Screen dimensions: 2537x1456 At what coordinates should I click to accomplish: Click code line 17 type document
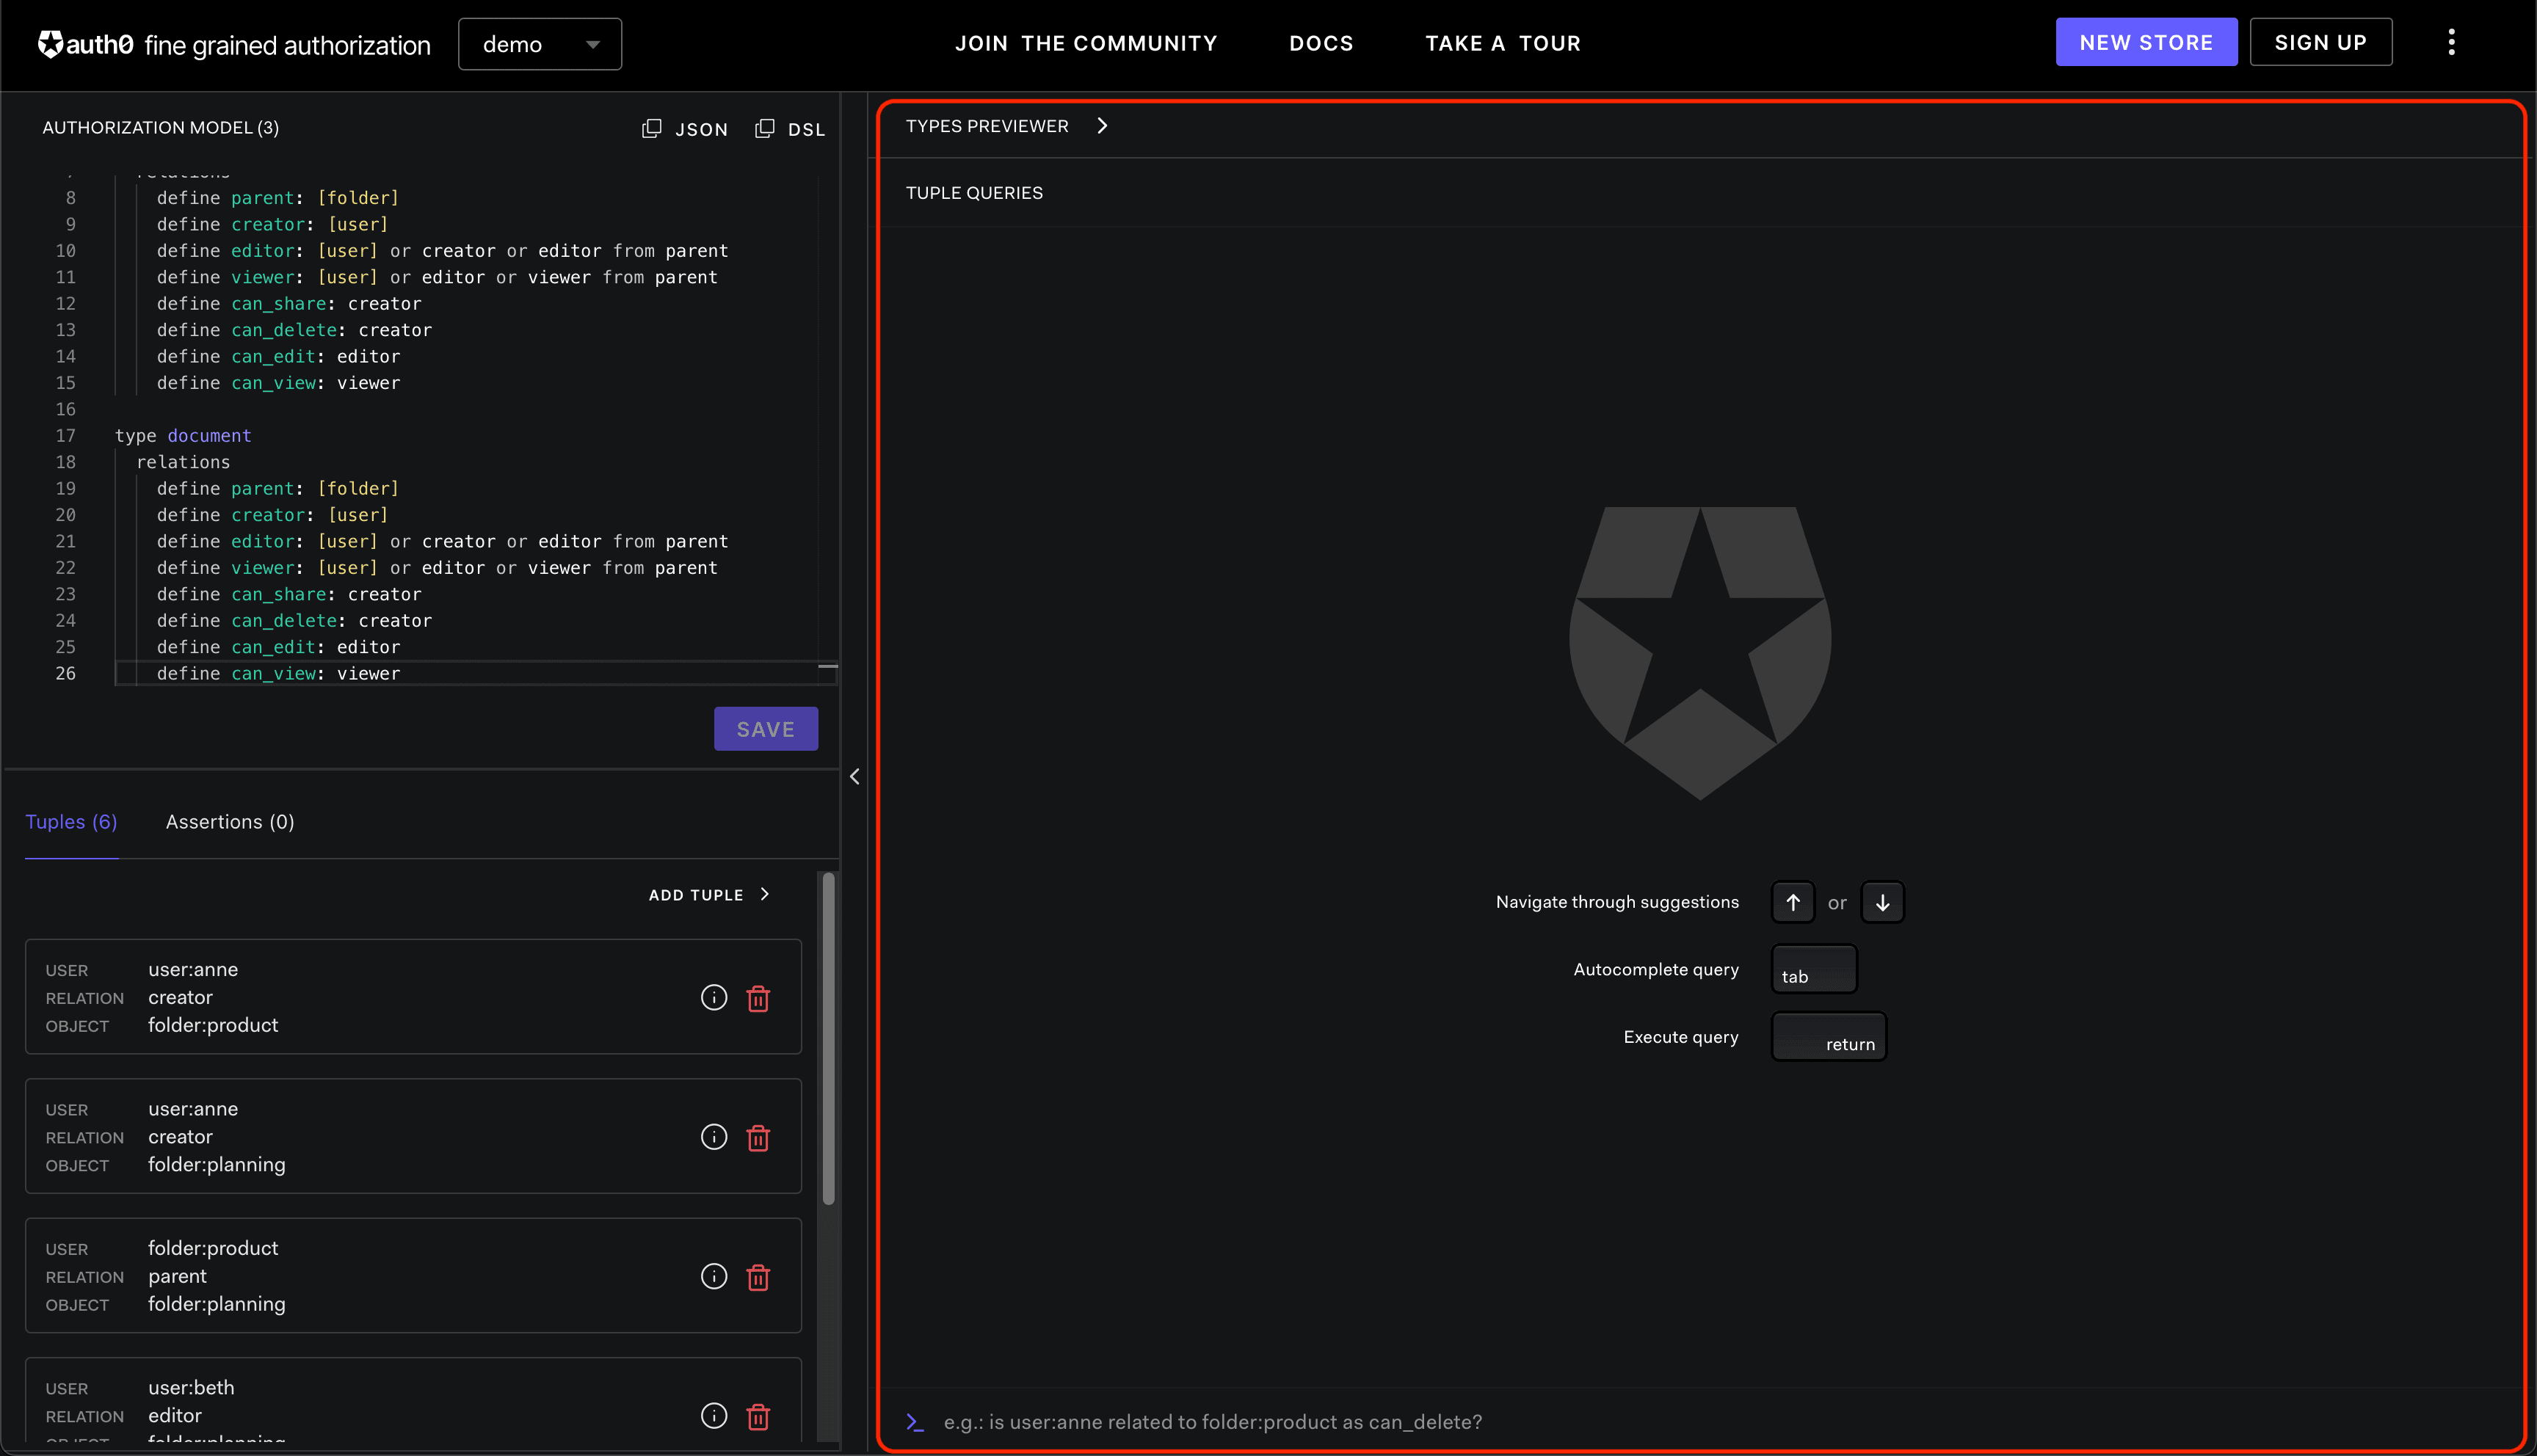click(183, 436)
